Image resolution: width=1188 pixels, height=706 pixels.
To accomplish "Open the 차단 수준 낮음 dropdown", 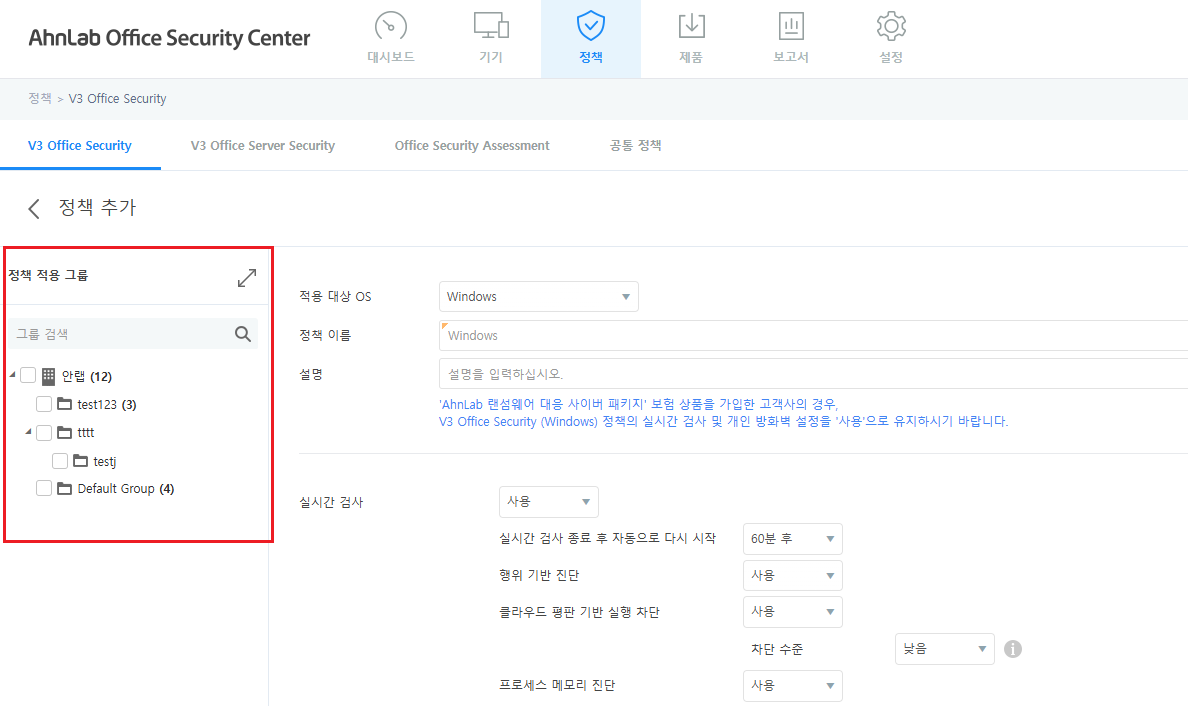I will (945, 649).
